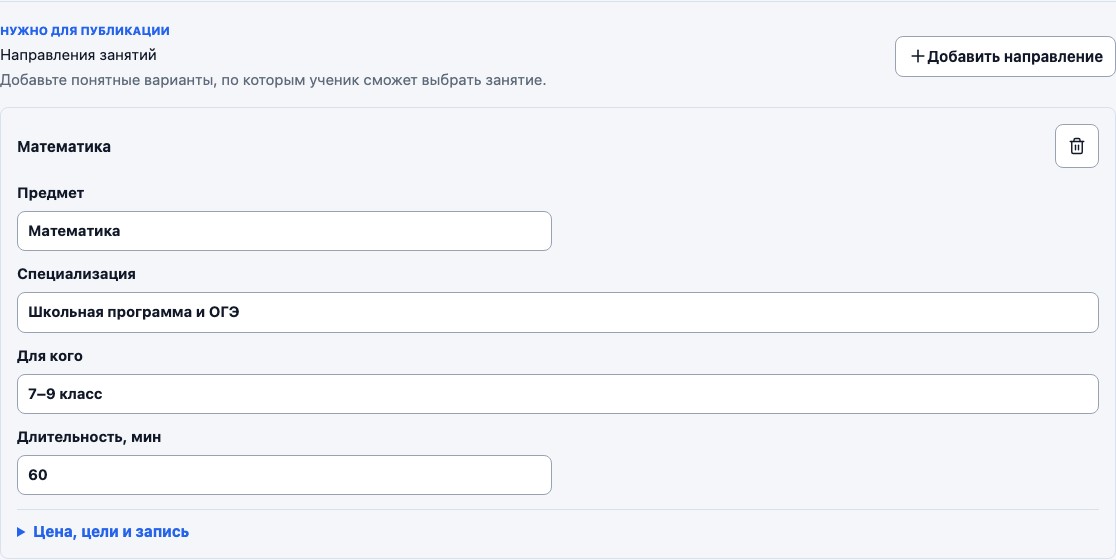The image size is (1116, 560).
Task: Place cursor after Школьная программа и ОГЭ text
Action: point(242,312)
